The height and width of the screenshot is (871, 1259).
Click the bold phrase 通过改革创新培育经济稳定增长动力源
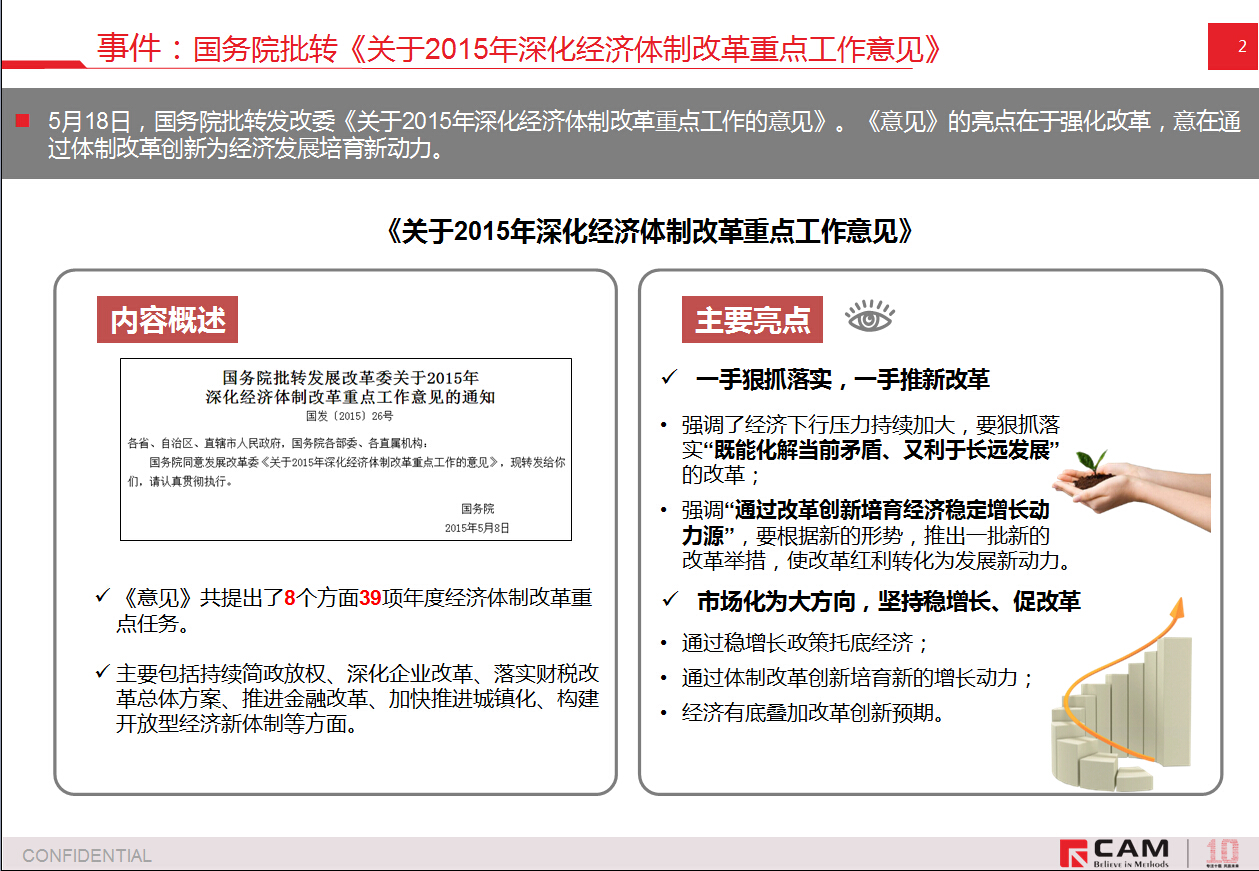pos(866,522)
